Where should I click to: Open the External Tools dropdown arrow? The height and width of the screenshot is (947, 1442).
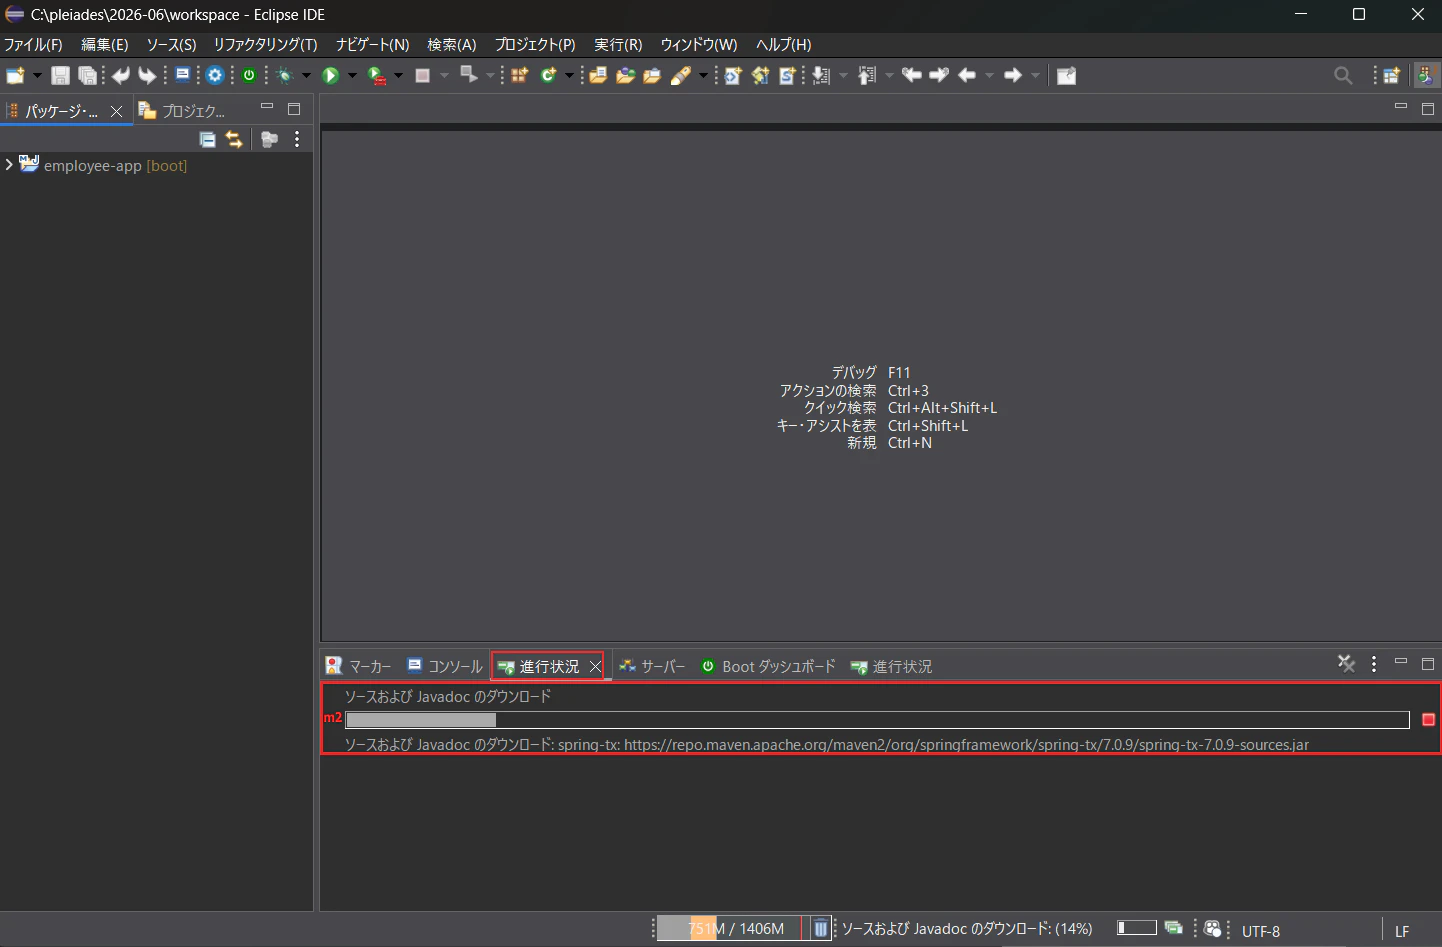click(398, 76)
